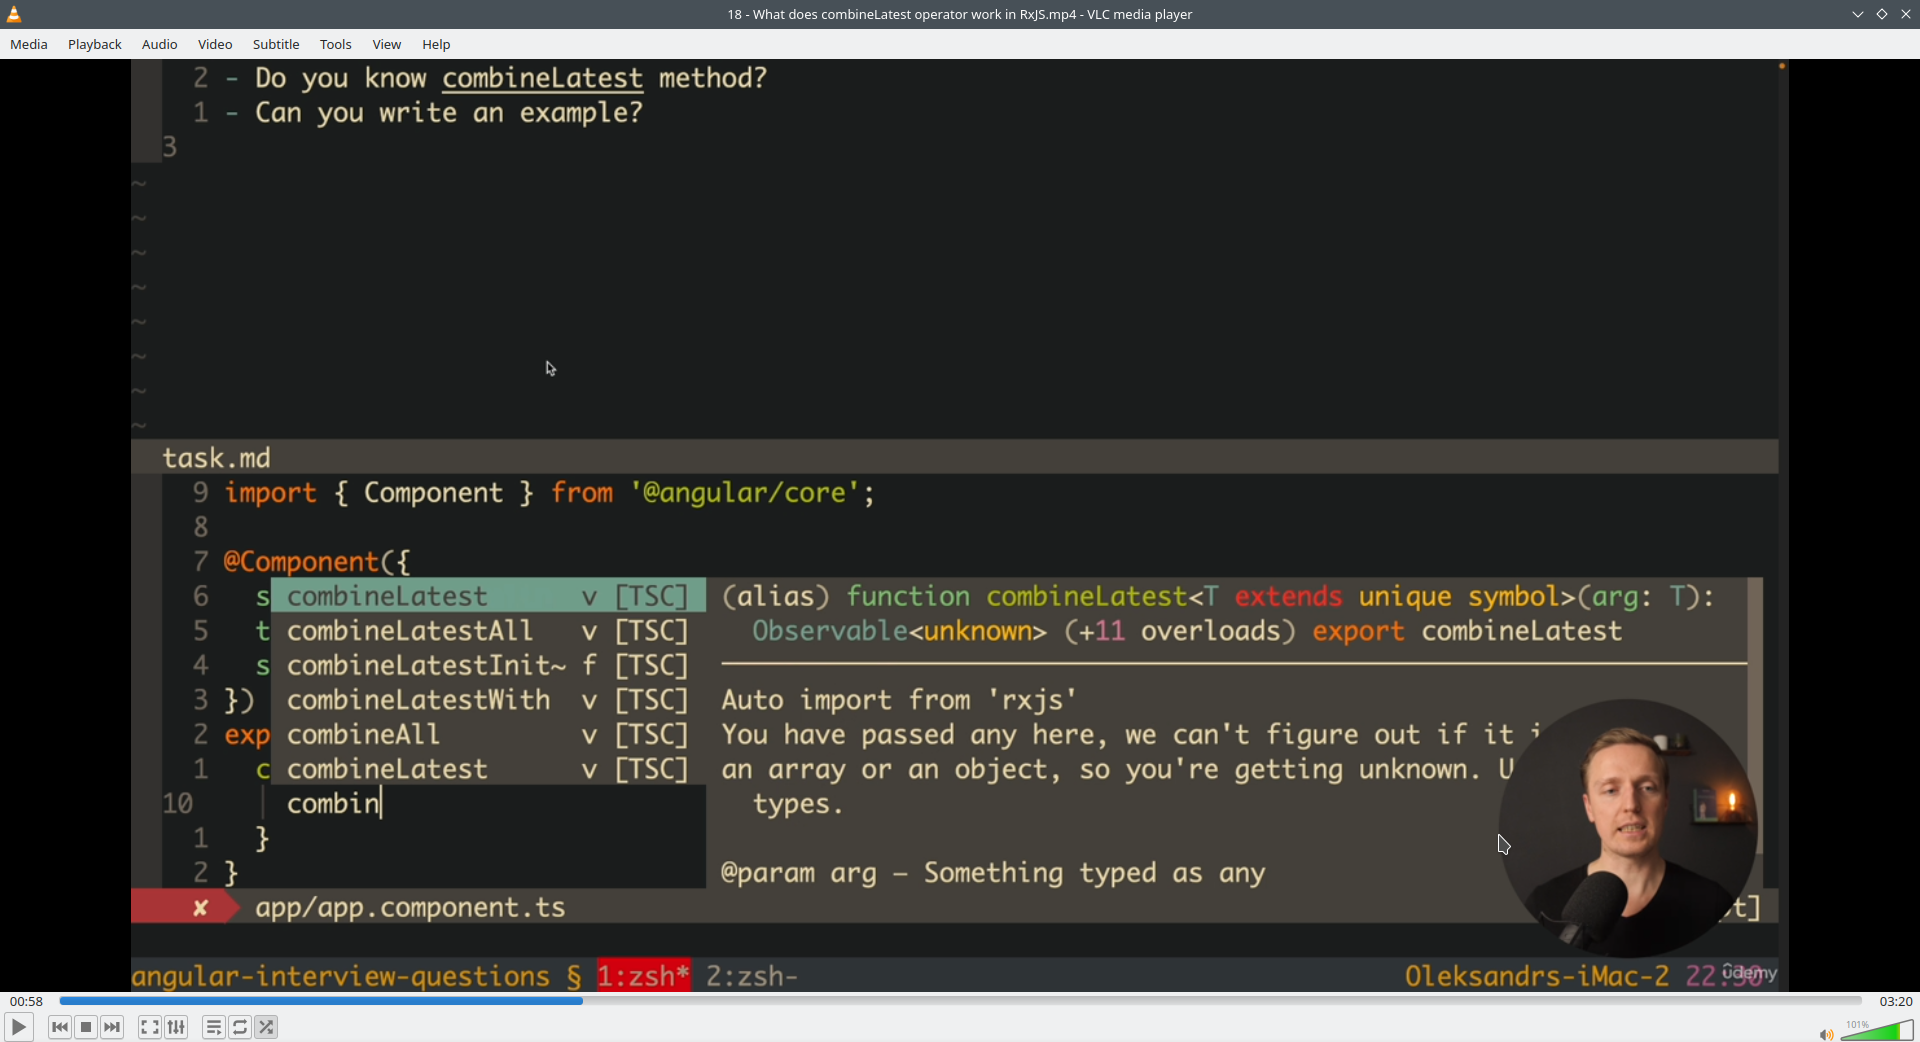Open the Tools menu

point(335,44)
